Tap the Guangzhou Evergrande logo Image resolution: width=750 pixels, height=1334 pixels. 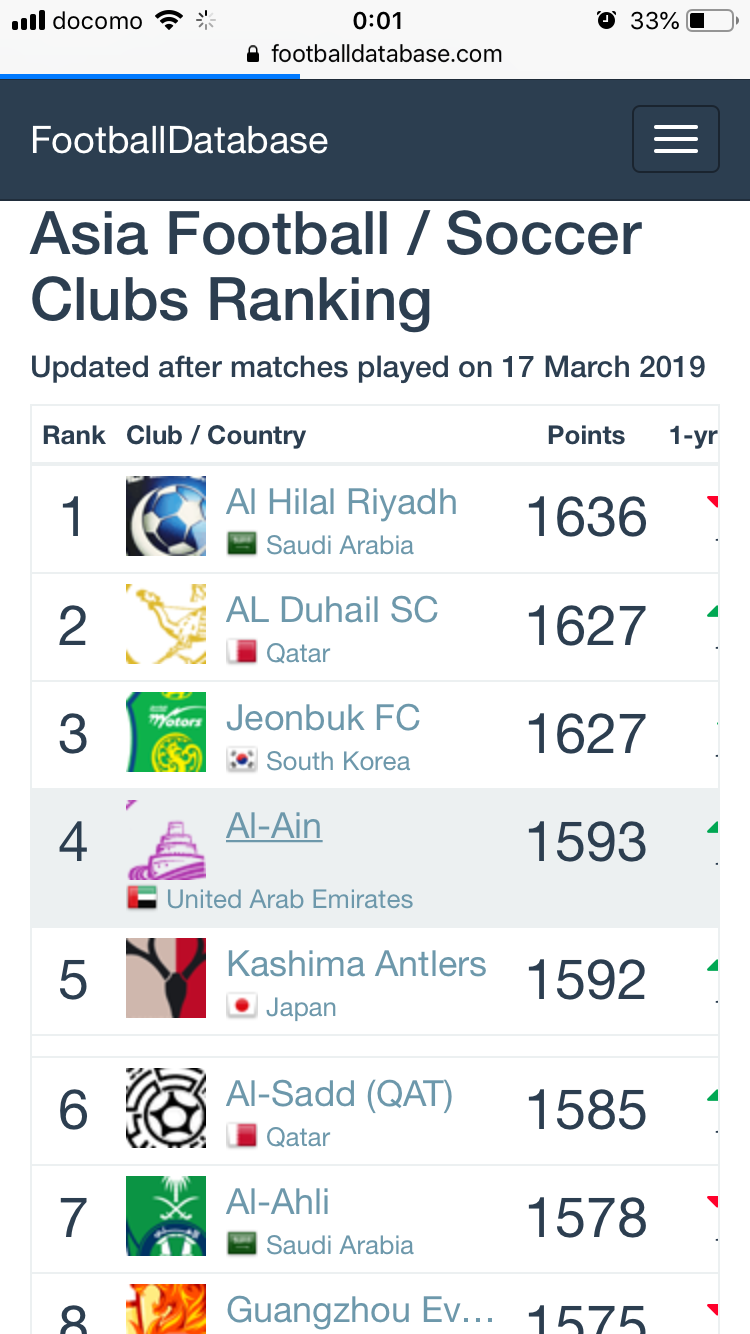[166, 1309]
